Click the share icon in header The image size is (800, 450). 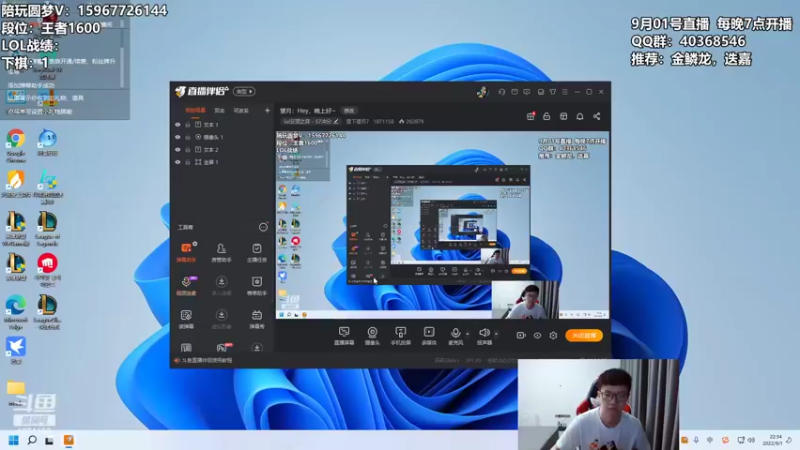click(x=596, y=116)
